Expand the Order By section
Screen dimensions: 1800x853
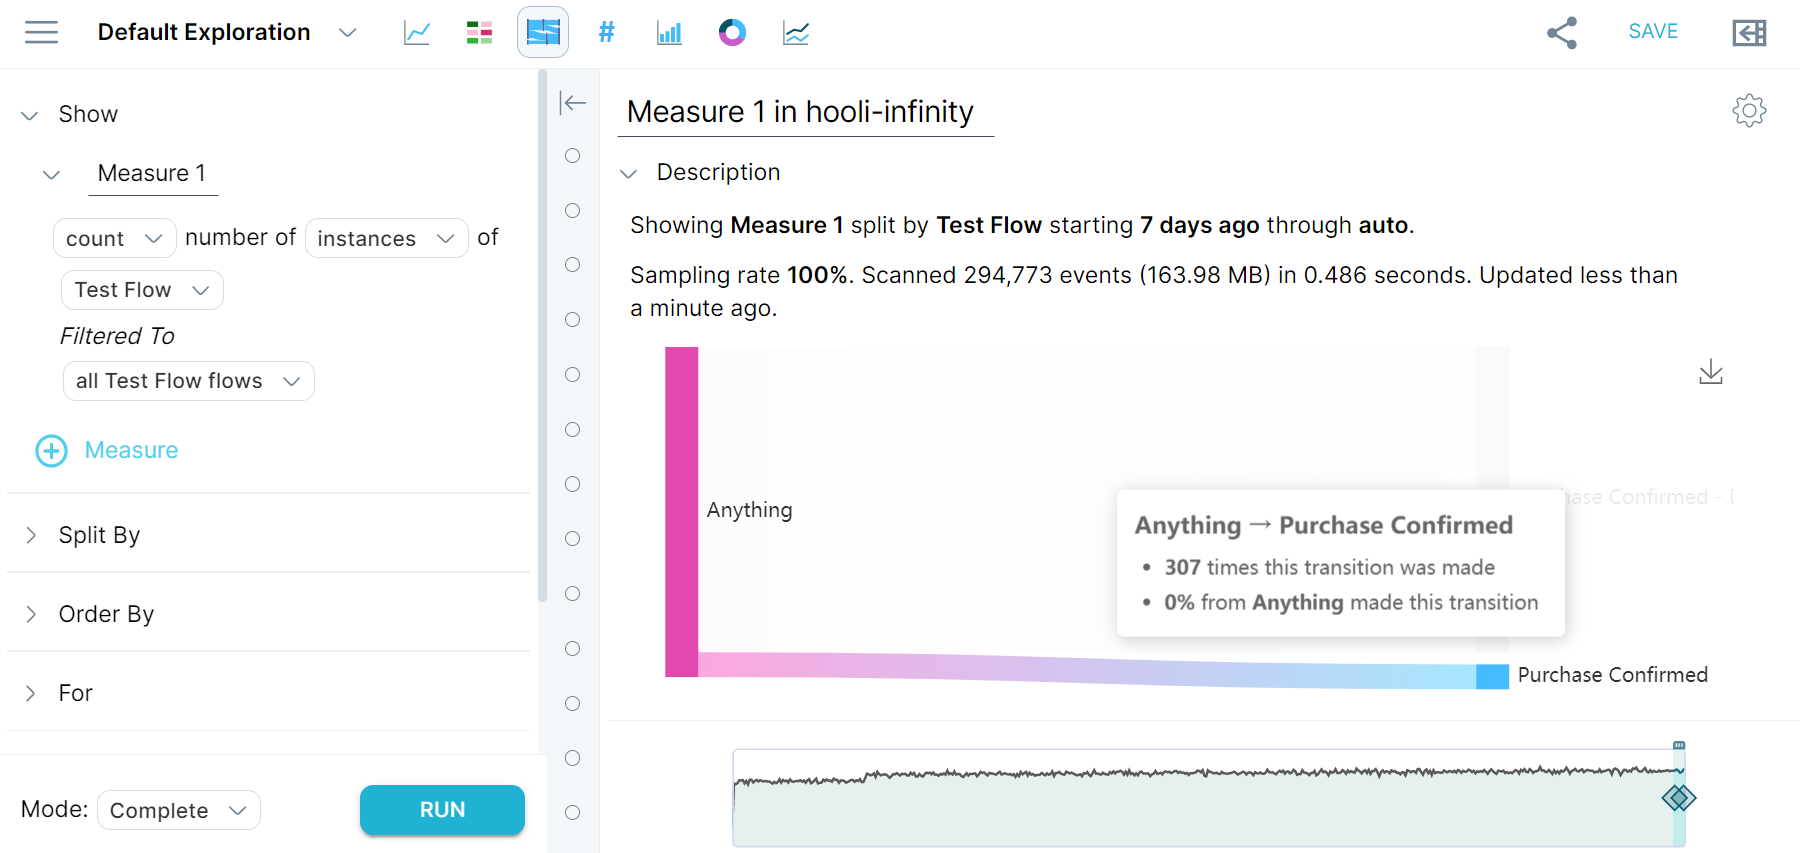(x=105, y=614)
